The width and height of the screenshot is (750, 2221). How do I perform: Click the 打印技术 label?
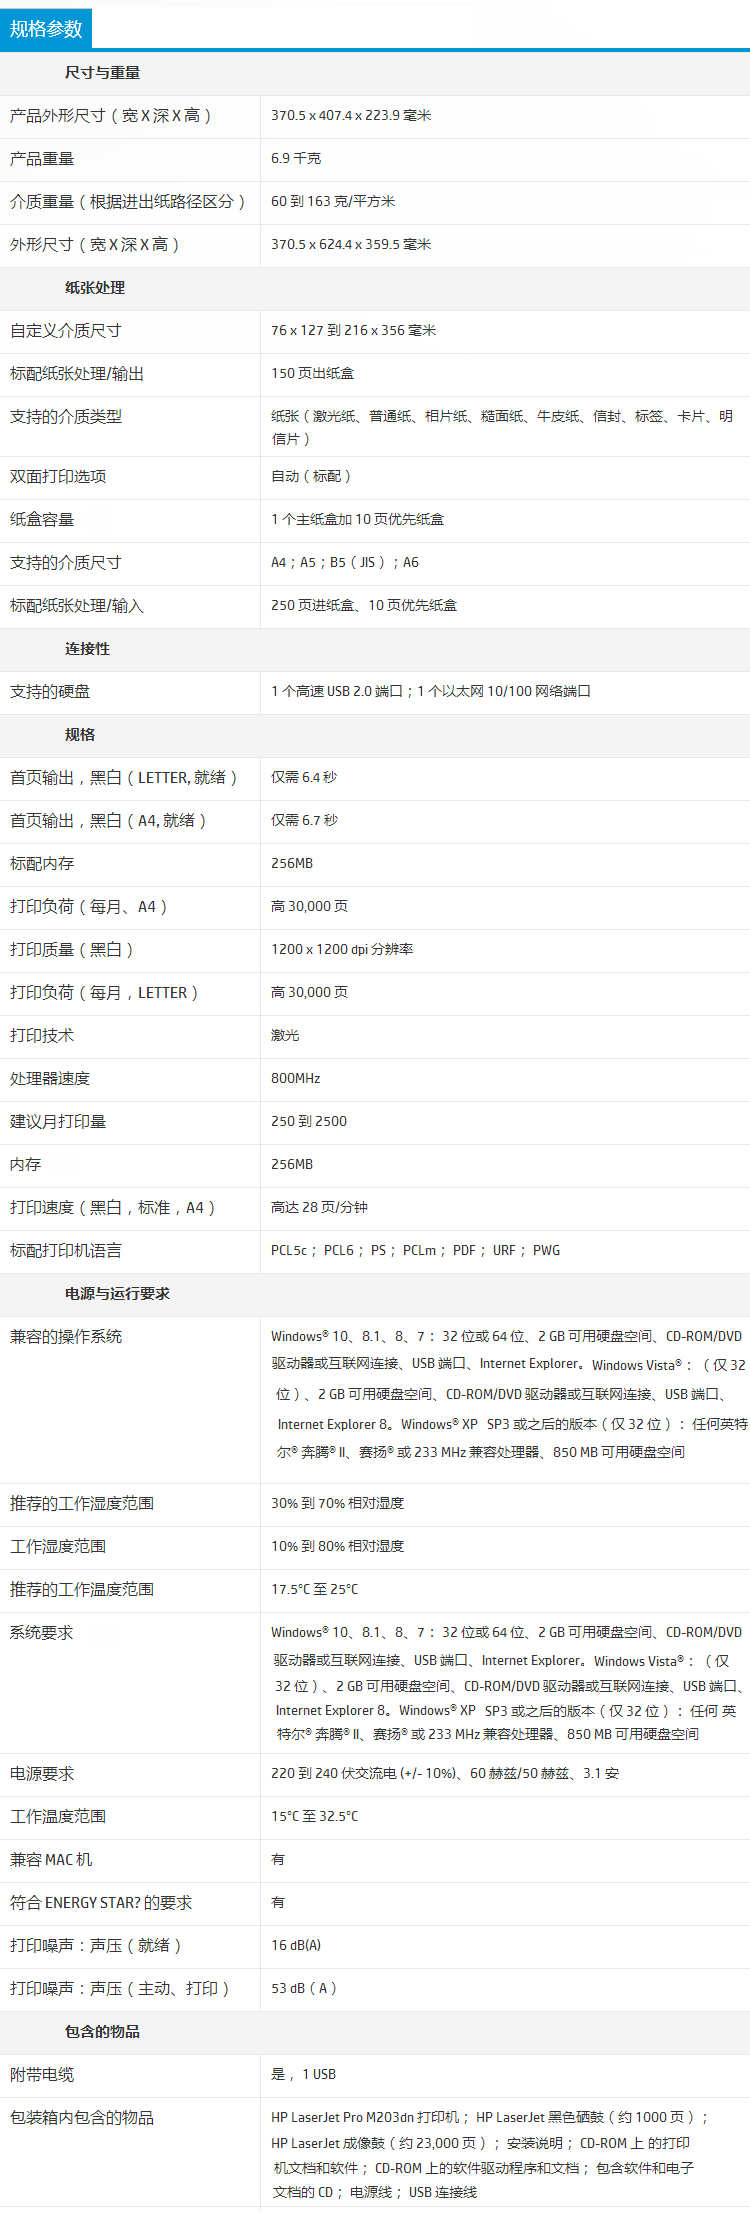tap(42, 1036)
